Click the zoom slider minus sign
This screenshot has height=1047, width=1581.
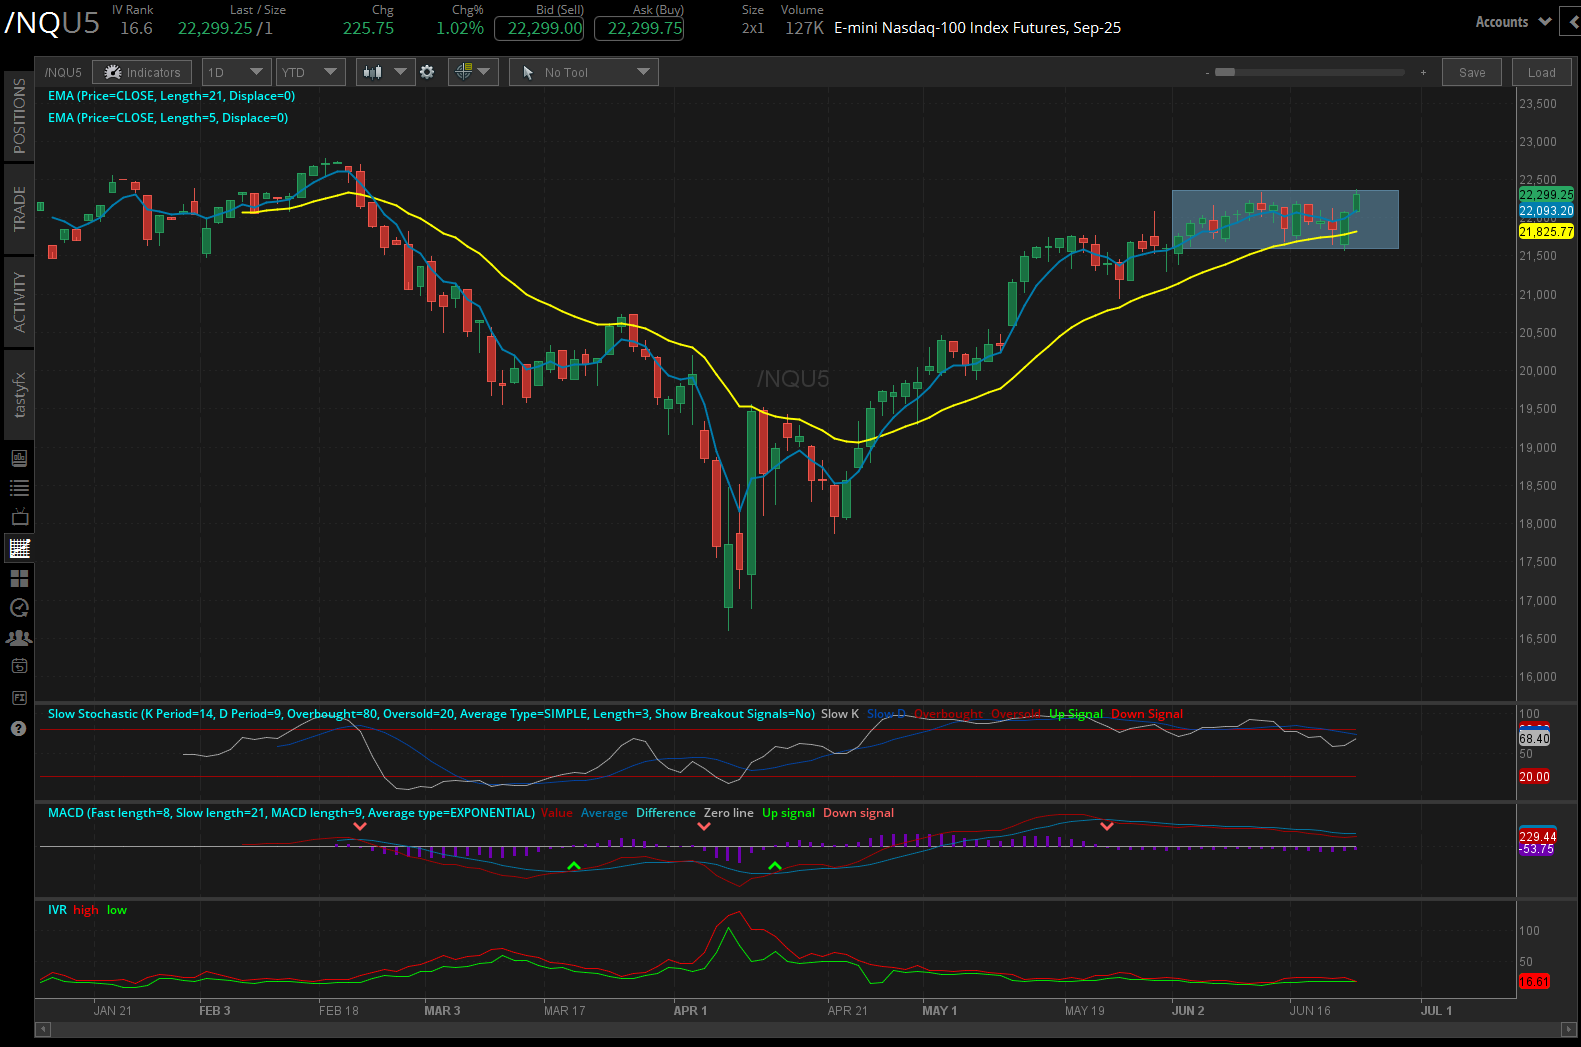tap(1207, 72)
